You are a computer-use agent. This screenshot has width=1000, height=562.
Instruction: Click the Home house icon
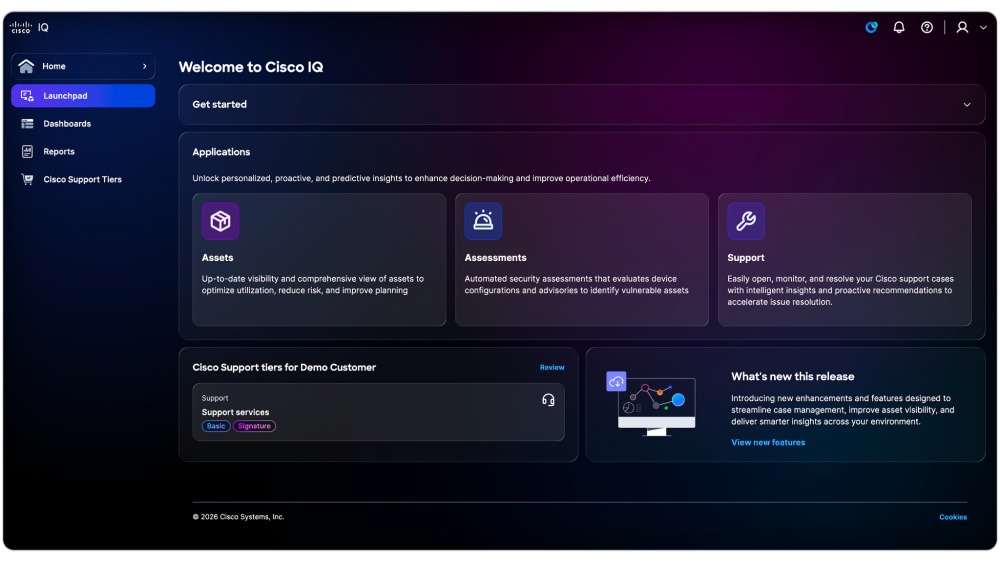[26, 66]
